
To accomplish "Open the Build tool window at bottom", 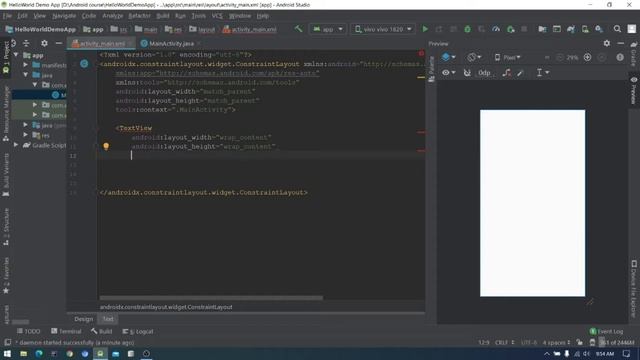I will coord(102,331).
